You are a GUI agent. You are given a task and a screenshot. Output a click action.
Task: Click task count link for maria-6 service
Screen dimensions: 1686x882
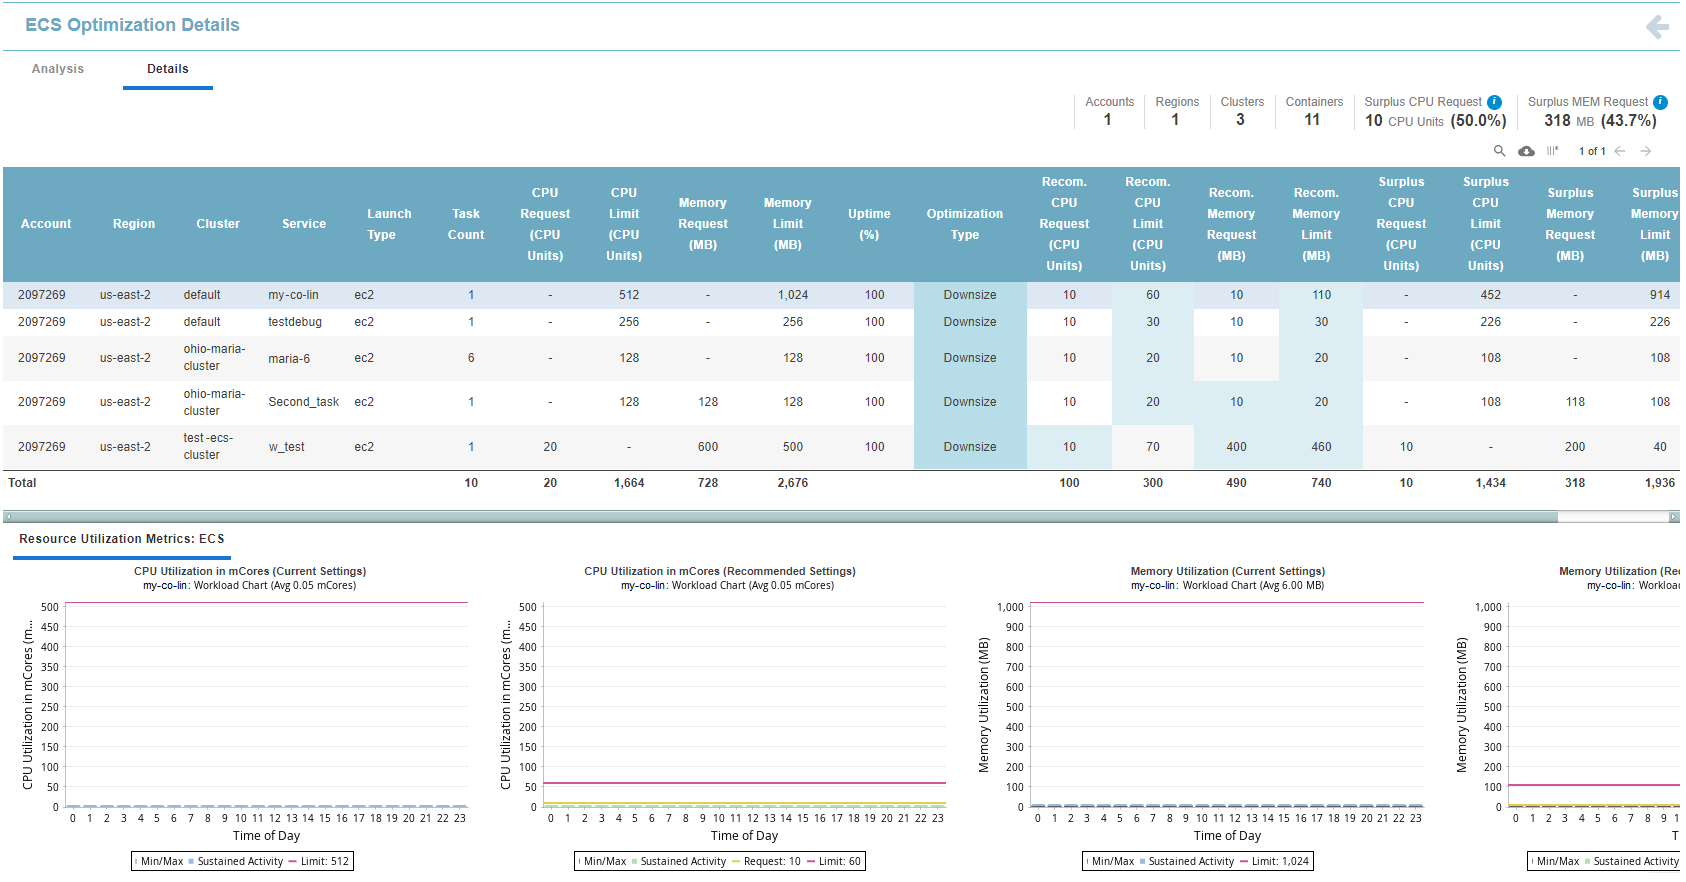pyautogui.click(x=471, y=358)
